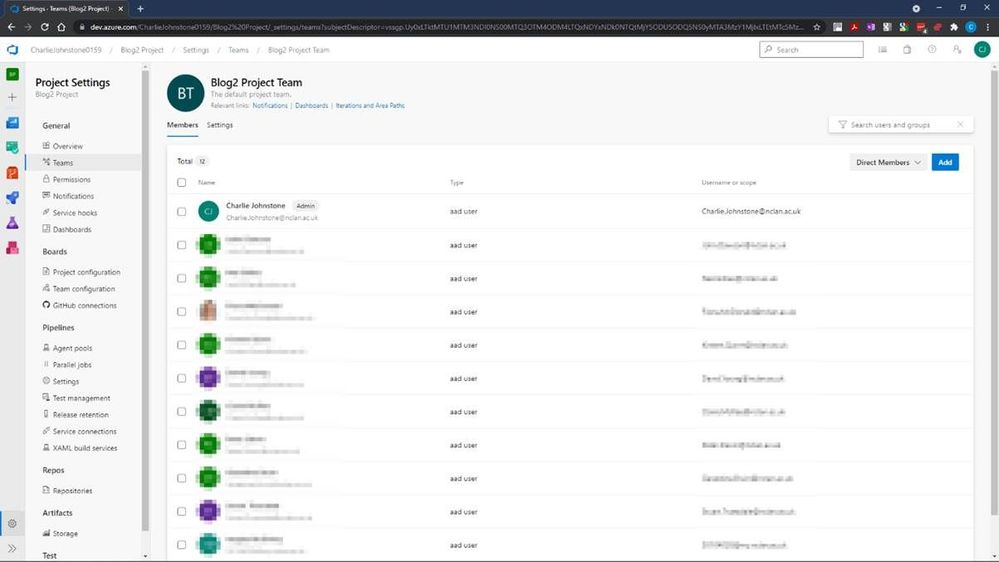Click main page vertical scrollbar
Screen dimensions: 999x562
tap(995, 293)
